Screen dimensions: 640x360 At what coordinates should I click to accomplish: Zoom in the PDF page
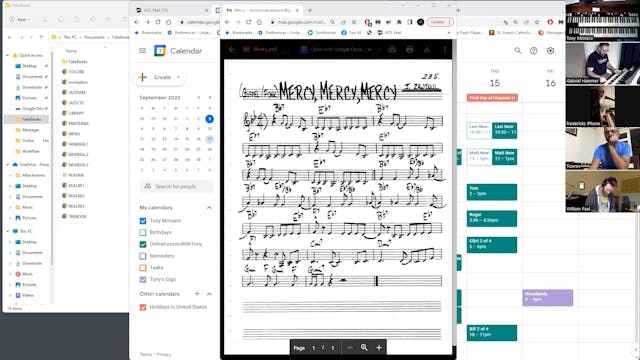379,347
